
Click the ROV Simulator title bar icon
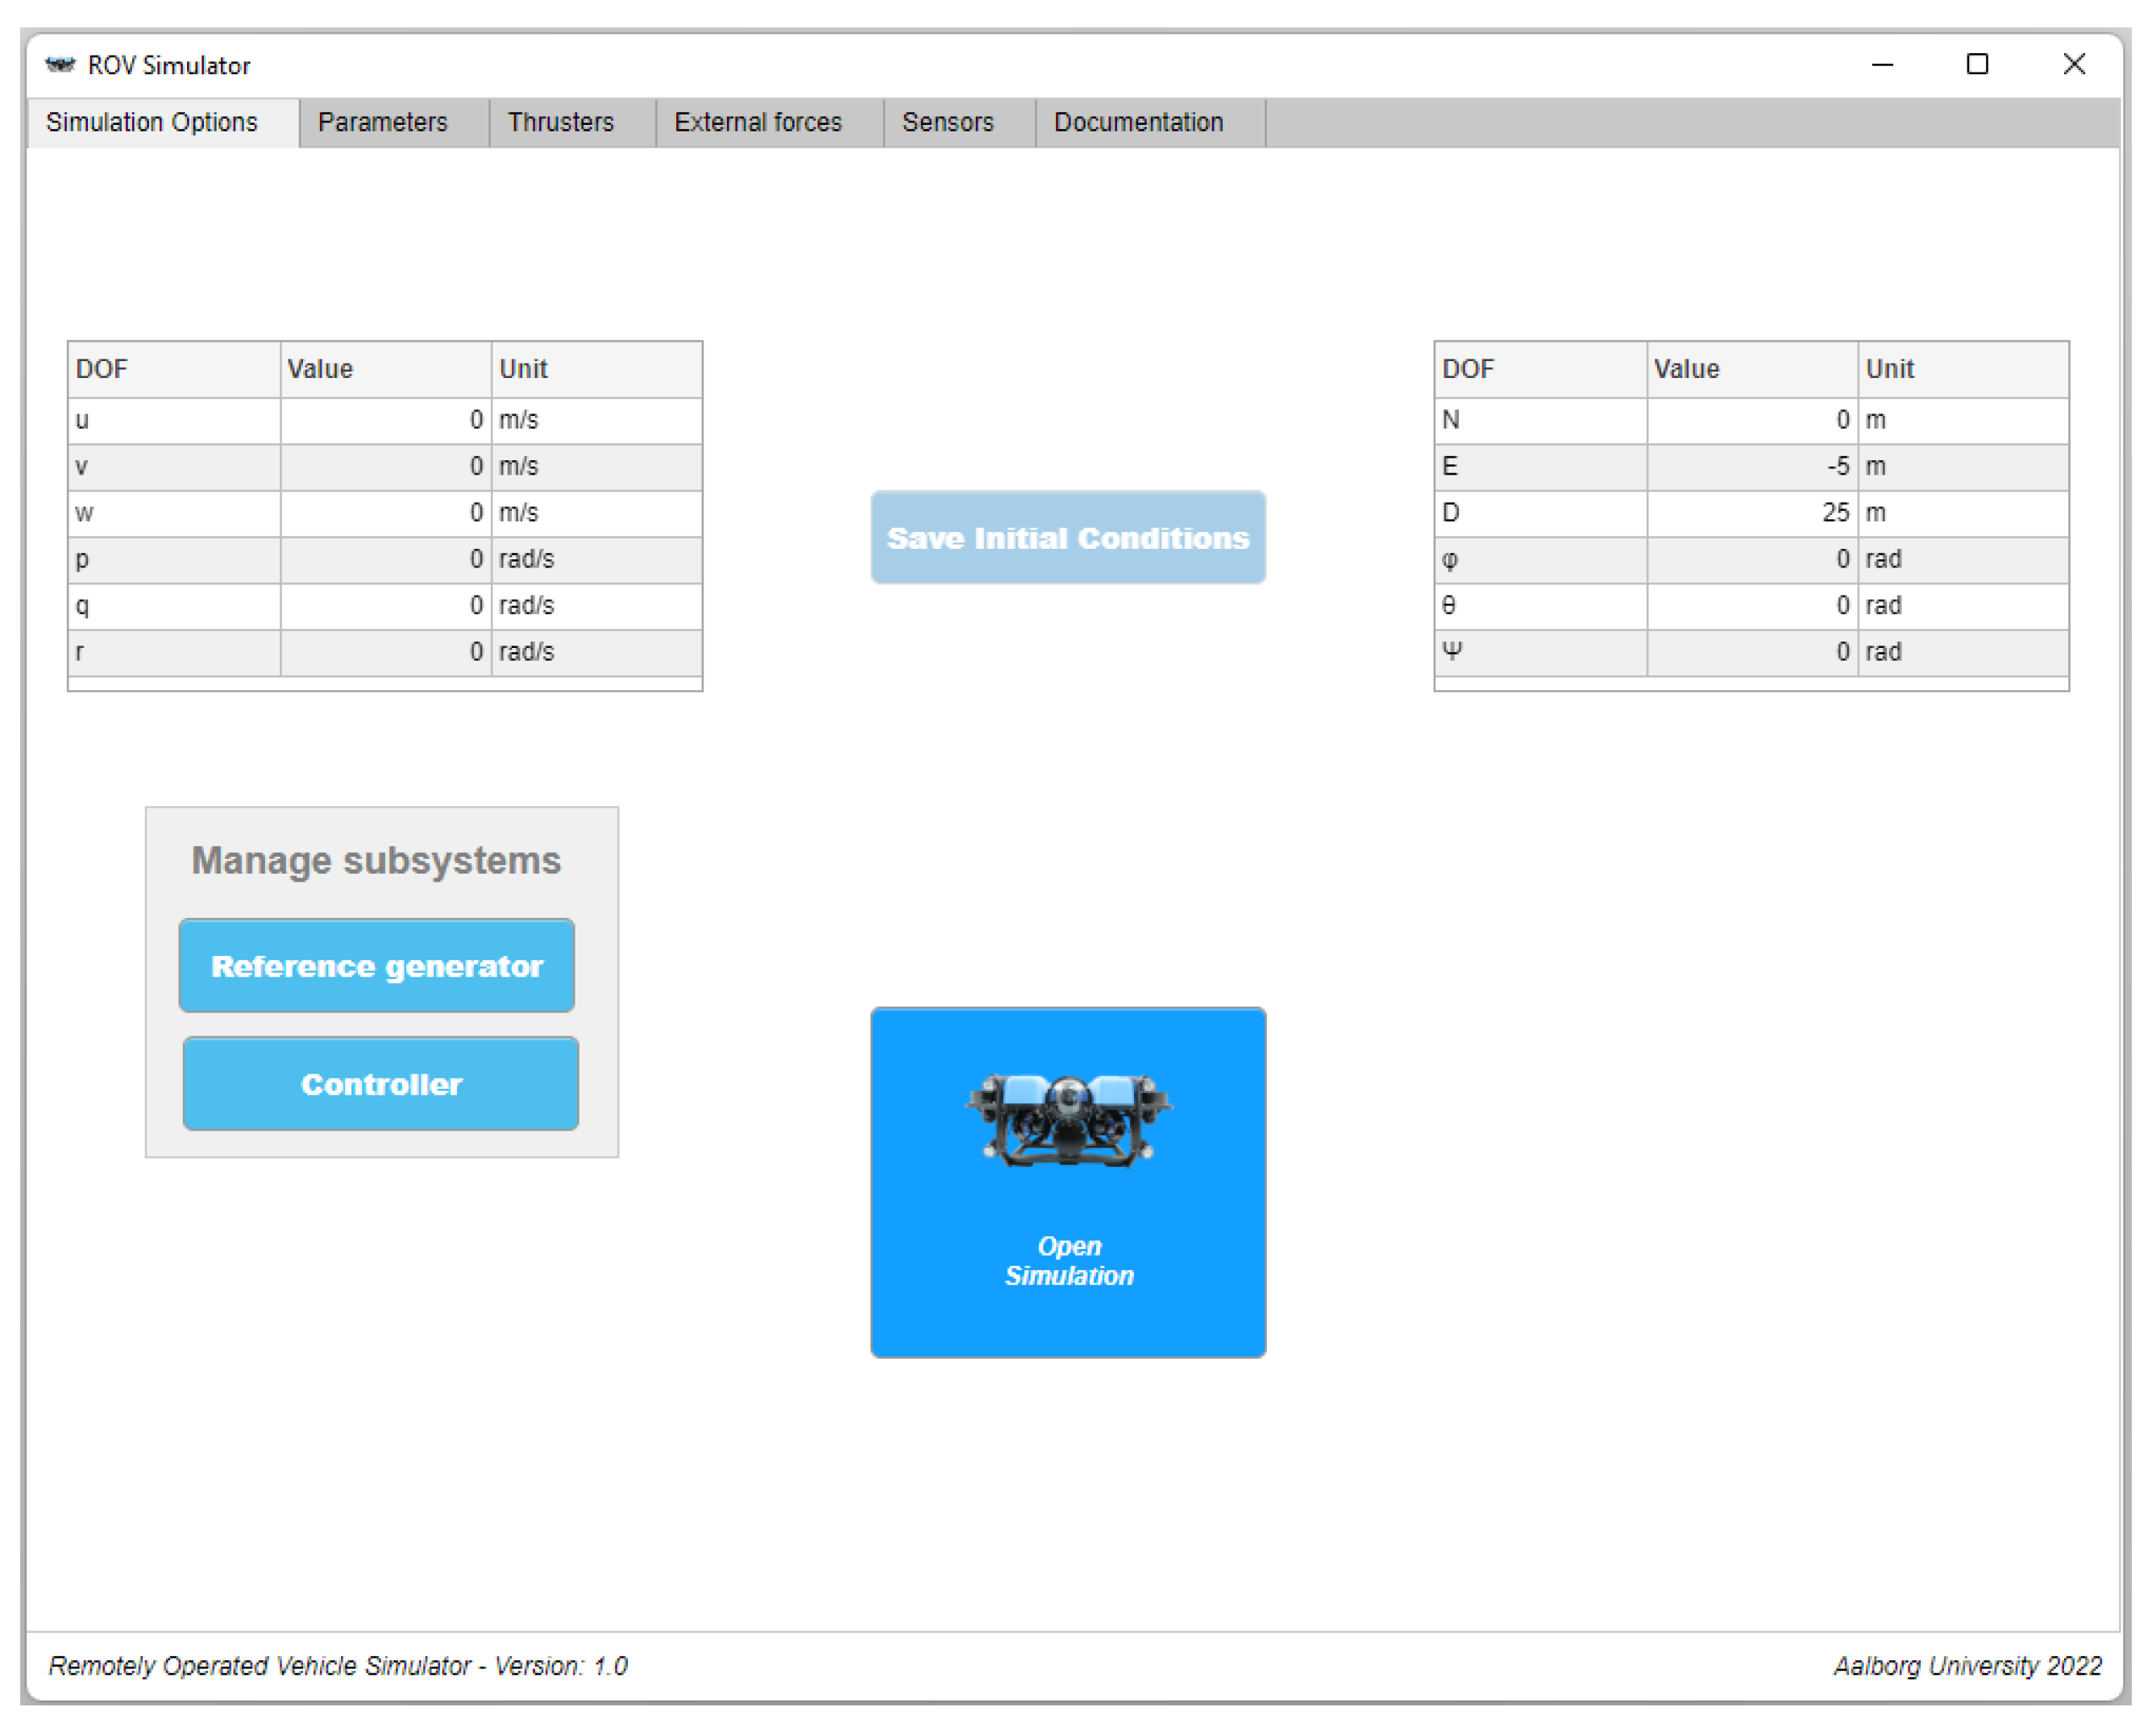point(60,65)
